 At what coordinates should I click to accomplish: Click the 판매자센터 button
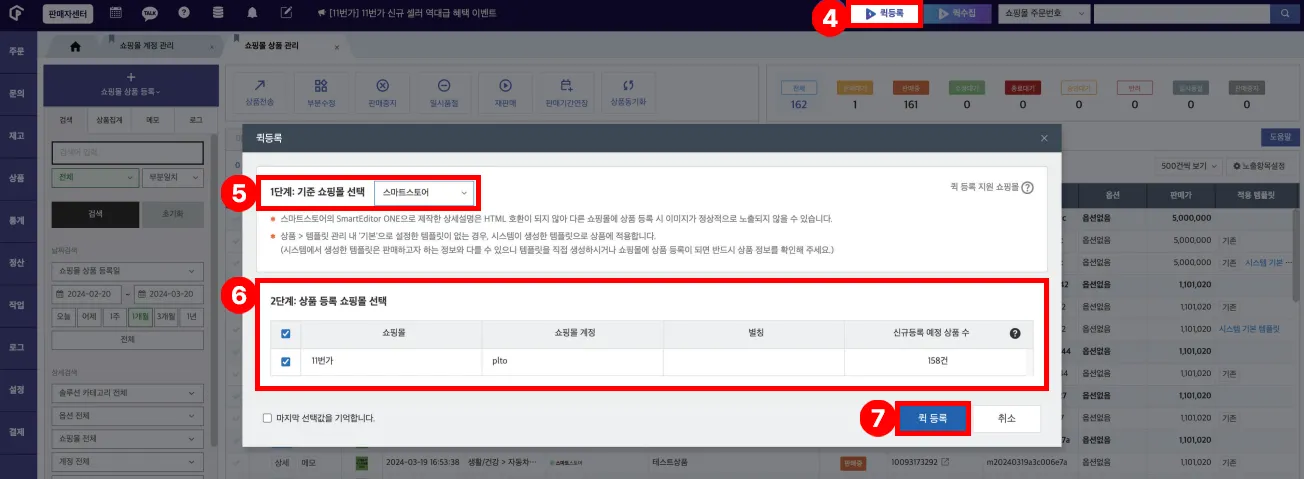[68, 14]
